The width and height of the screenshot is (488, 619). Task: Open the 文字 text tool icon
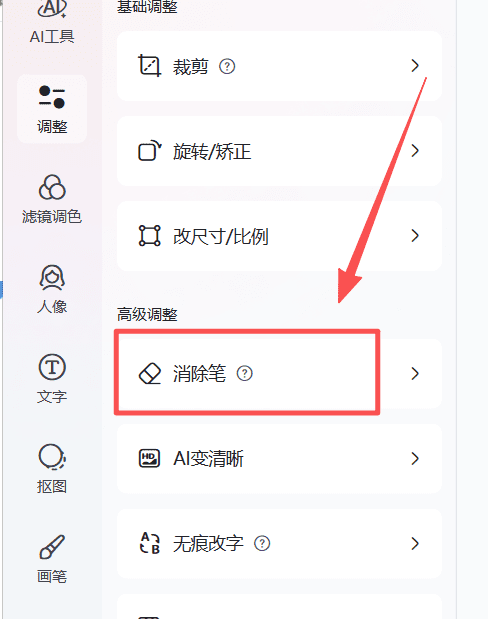pos(52,379)
